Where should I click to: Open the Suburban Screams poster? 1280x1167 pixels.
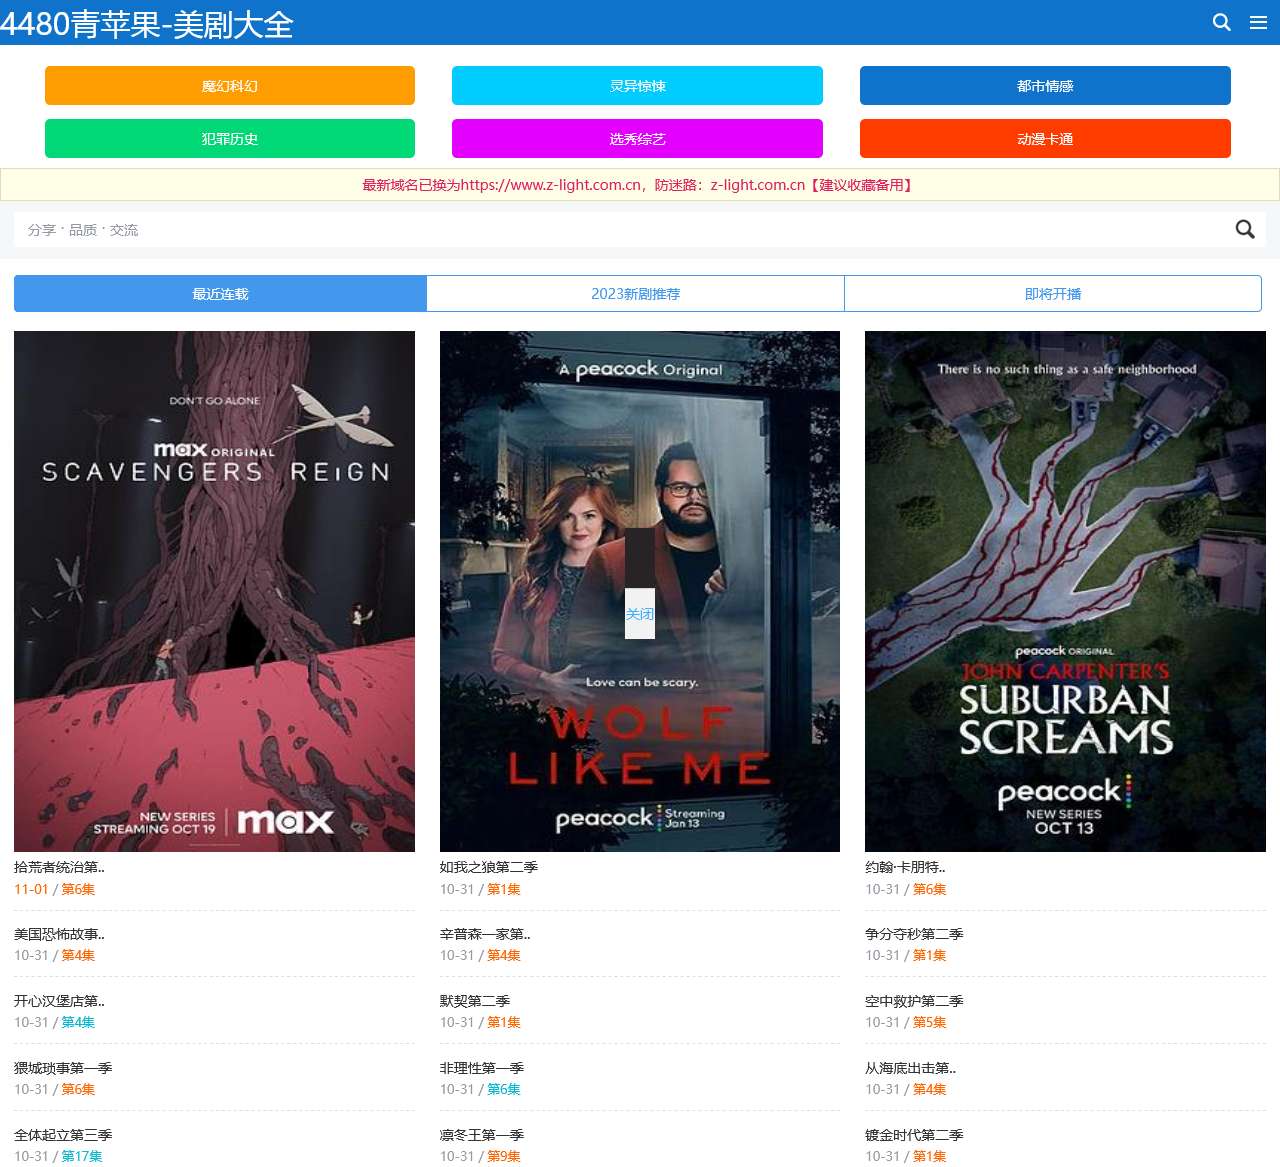pyautogui.click(x=1065, y=591)
